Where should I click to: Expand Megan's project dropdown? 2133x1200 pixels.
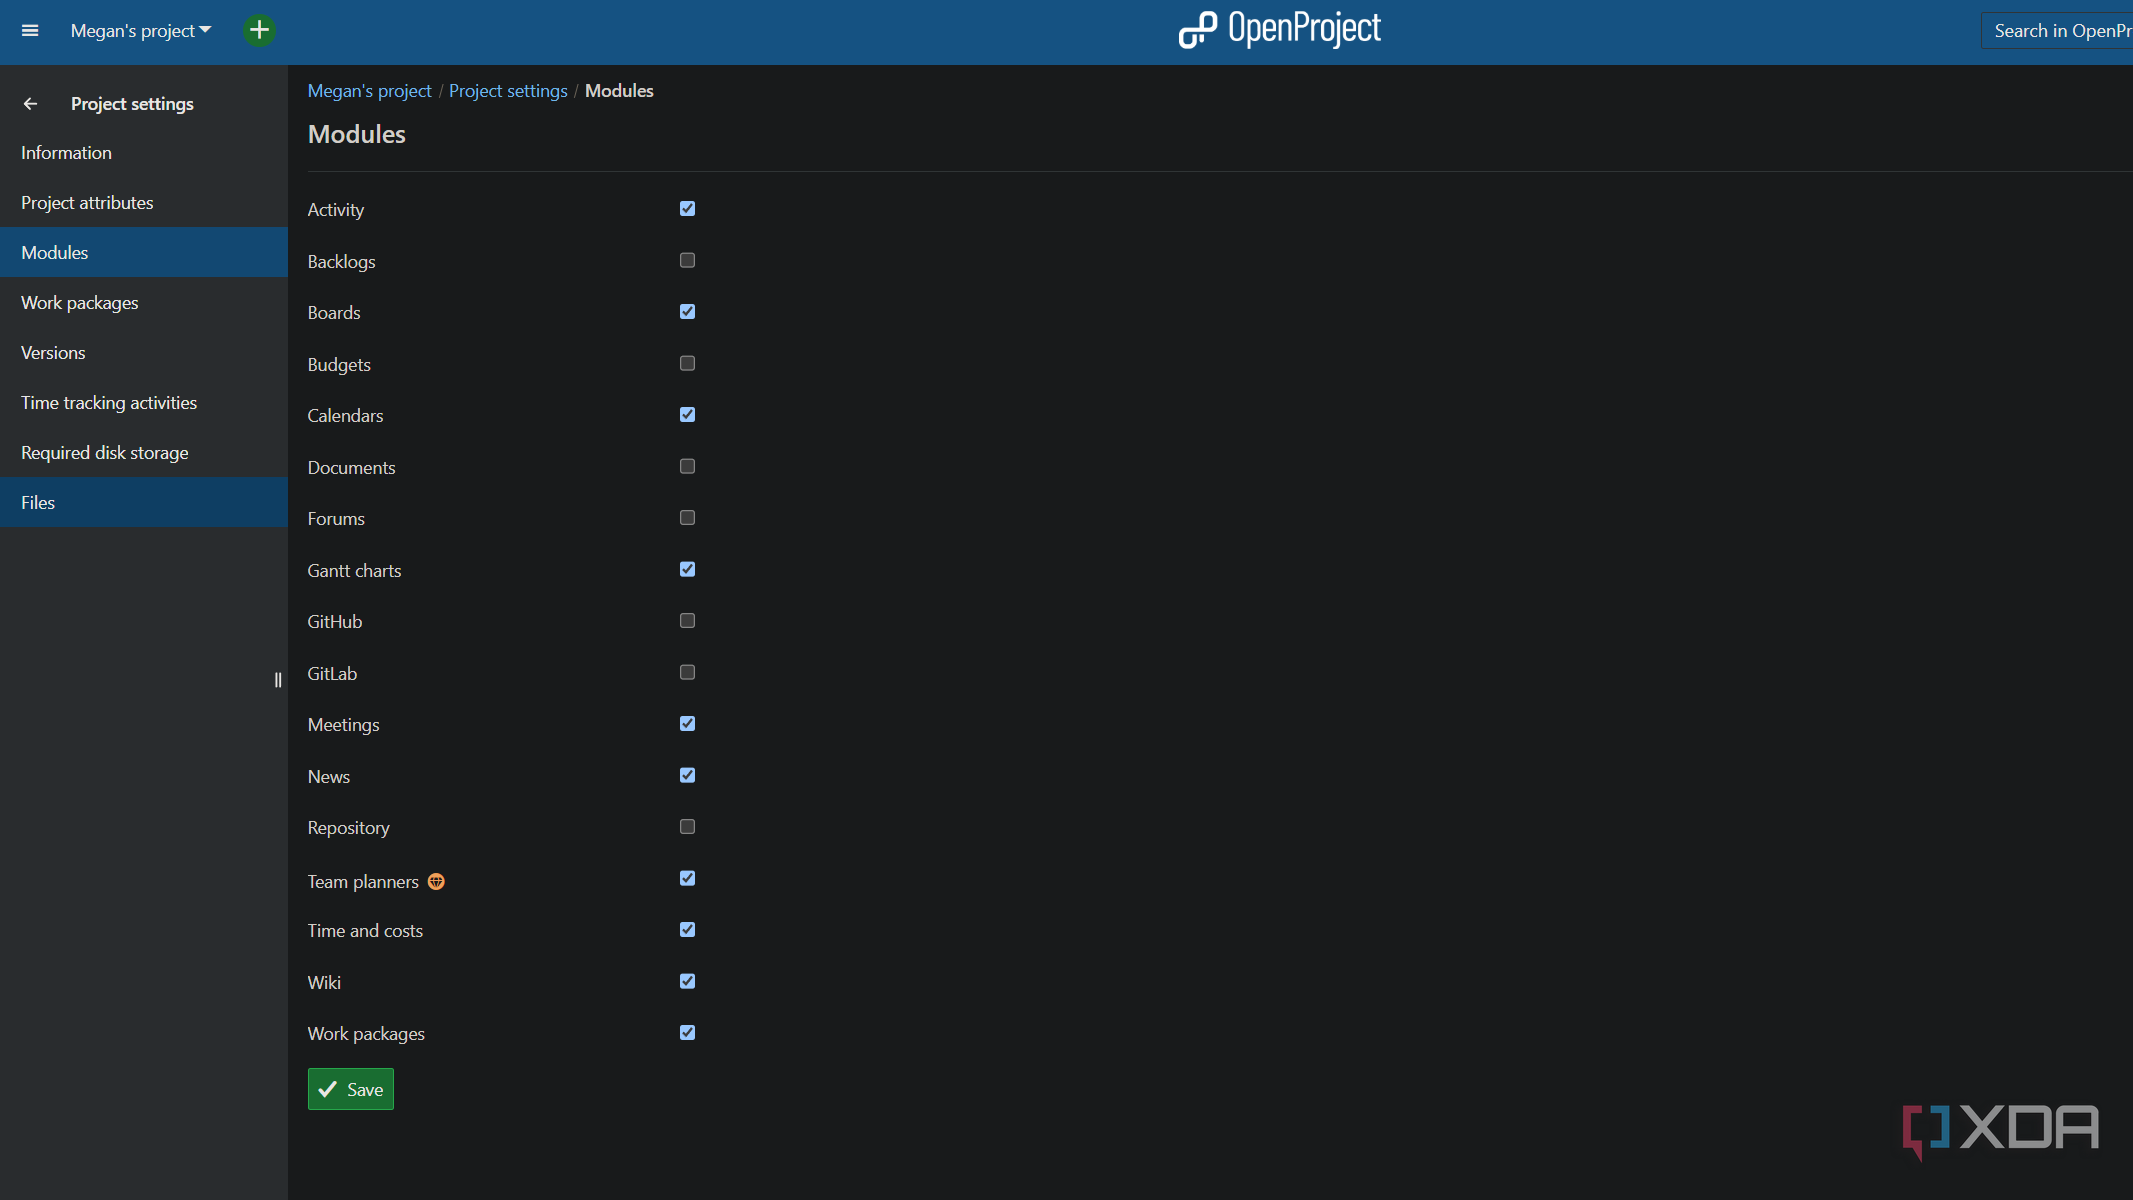tap(141, 31)
